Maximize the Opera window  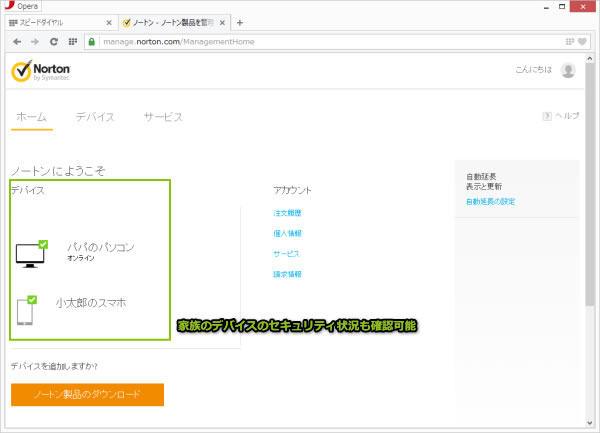click(562, 7)
